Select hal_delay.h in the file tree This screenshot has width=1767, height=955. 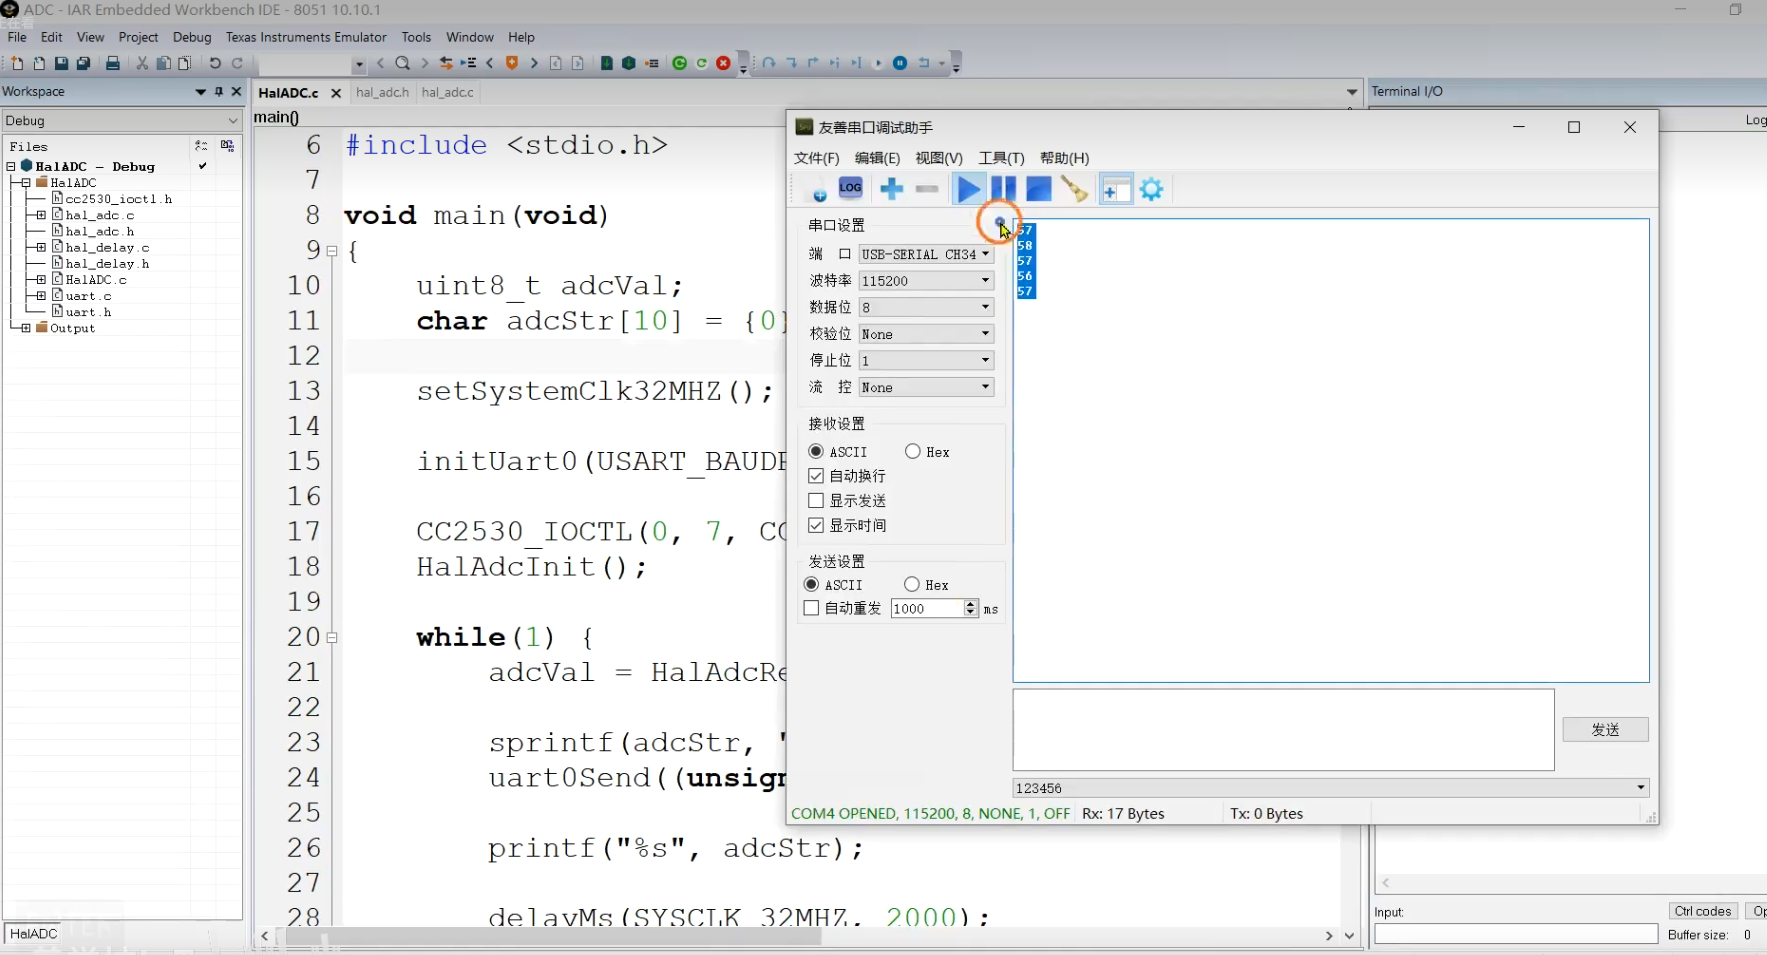coord(108,264)
